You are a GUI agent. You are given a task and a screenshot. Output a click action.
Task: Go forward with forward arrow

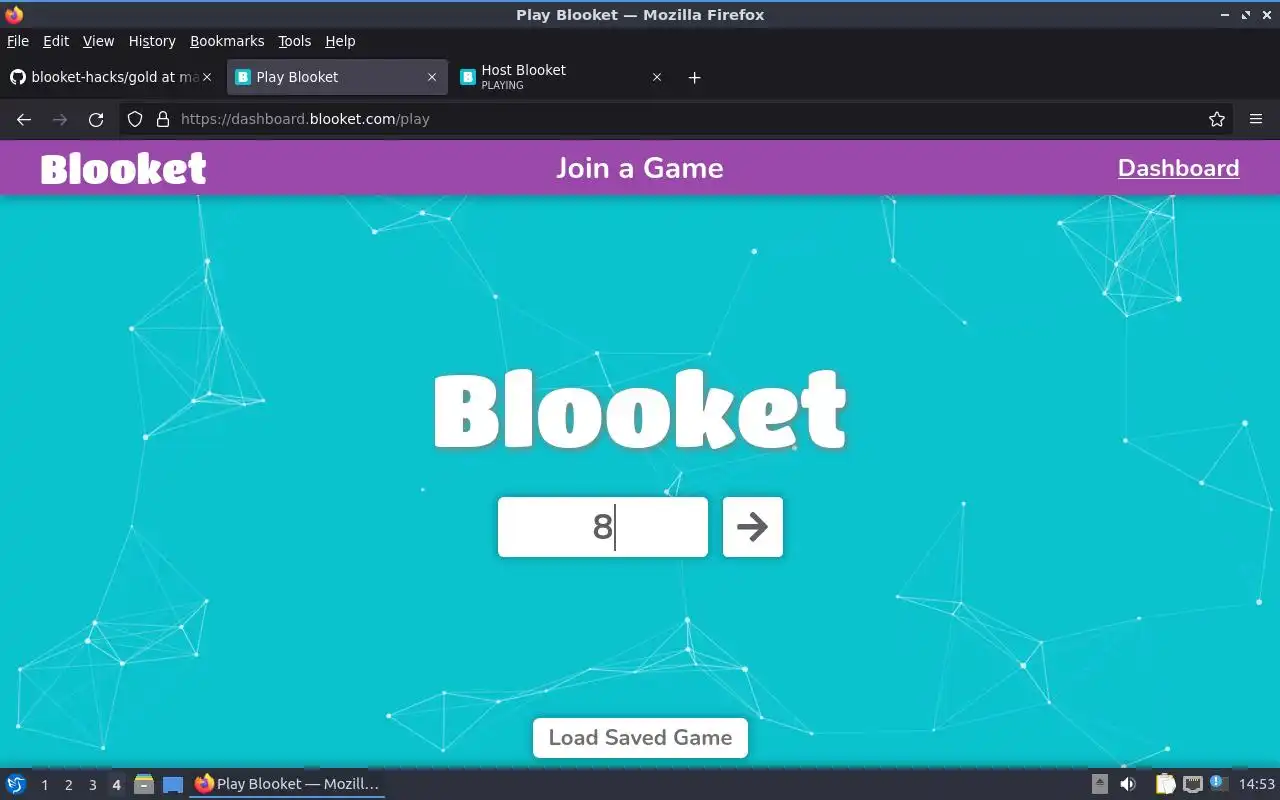60,119
